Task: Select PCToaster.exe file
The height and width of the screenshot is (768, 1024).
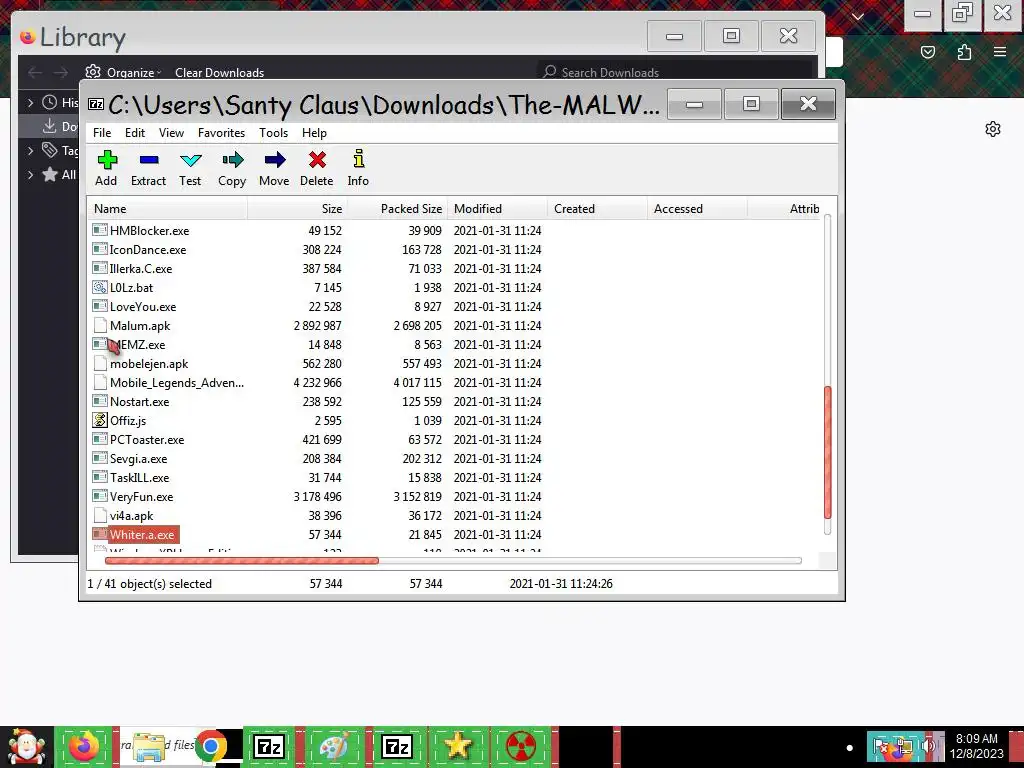Action: coord(147,440)
